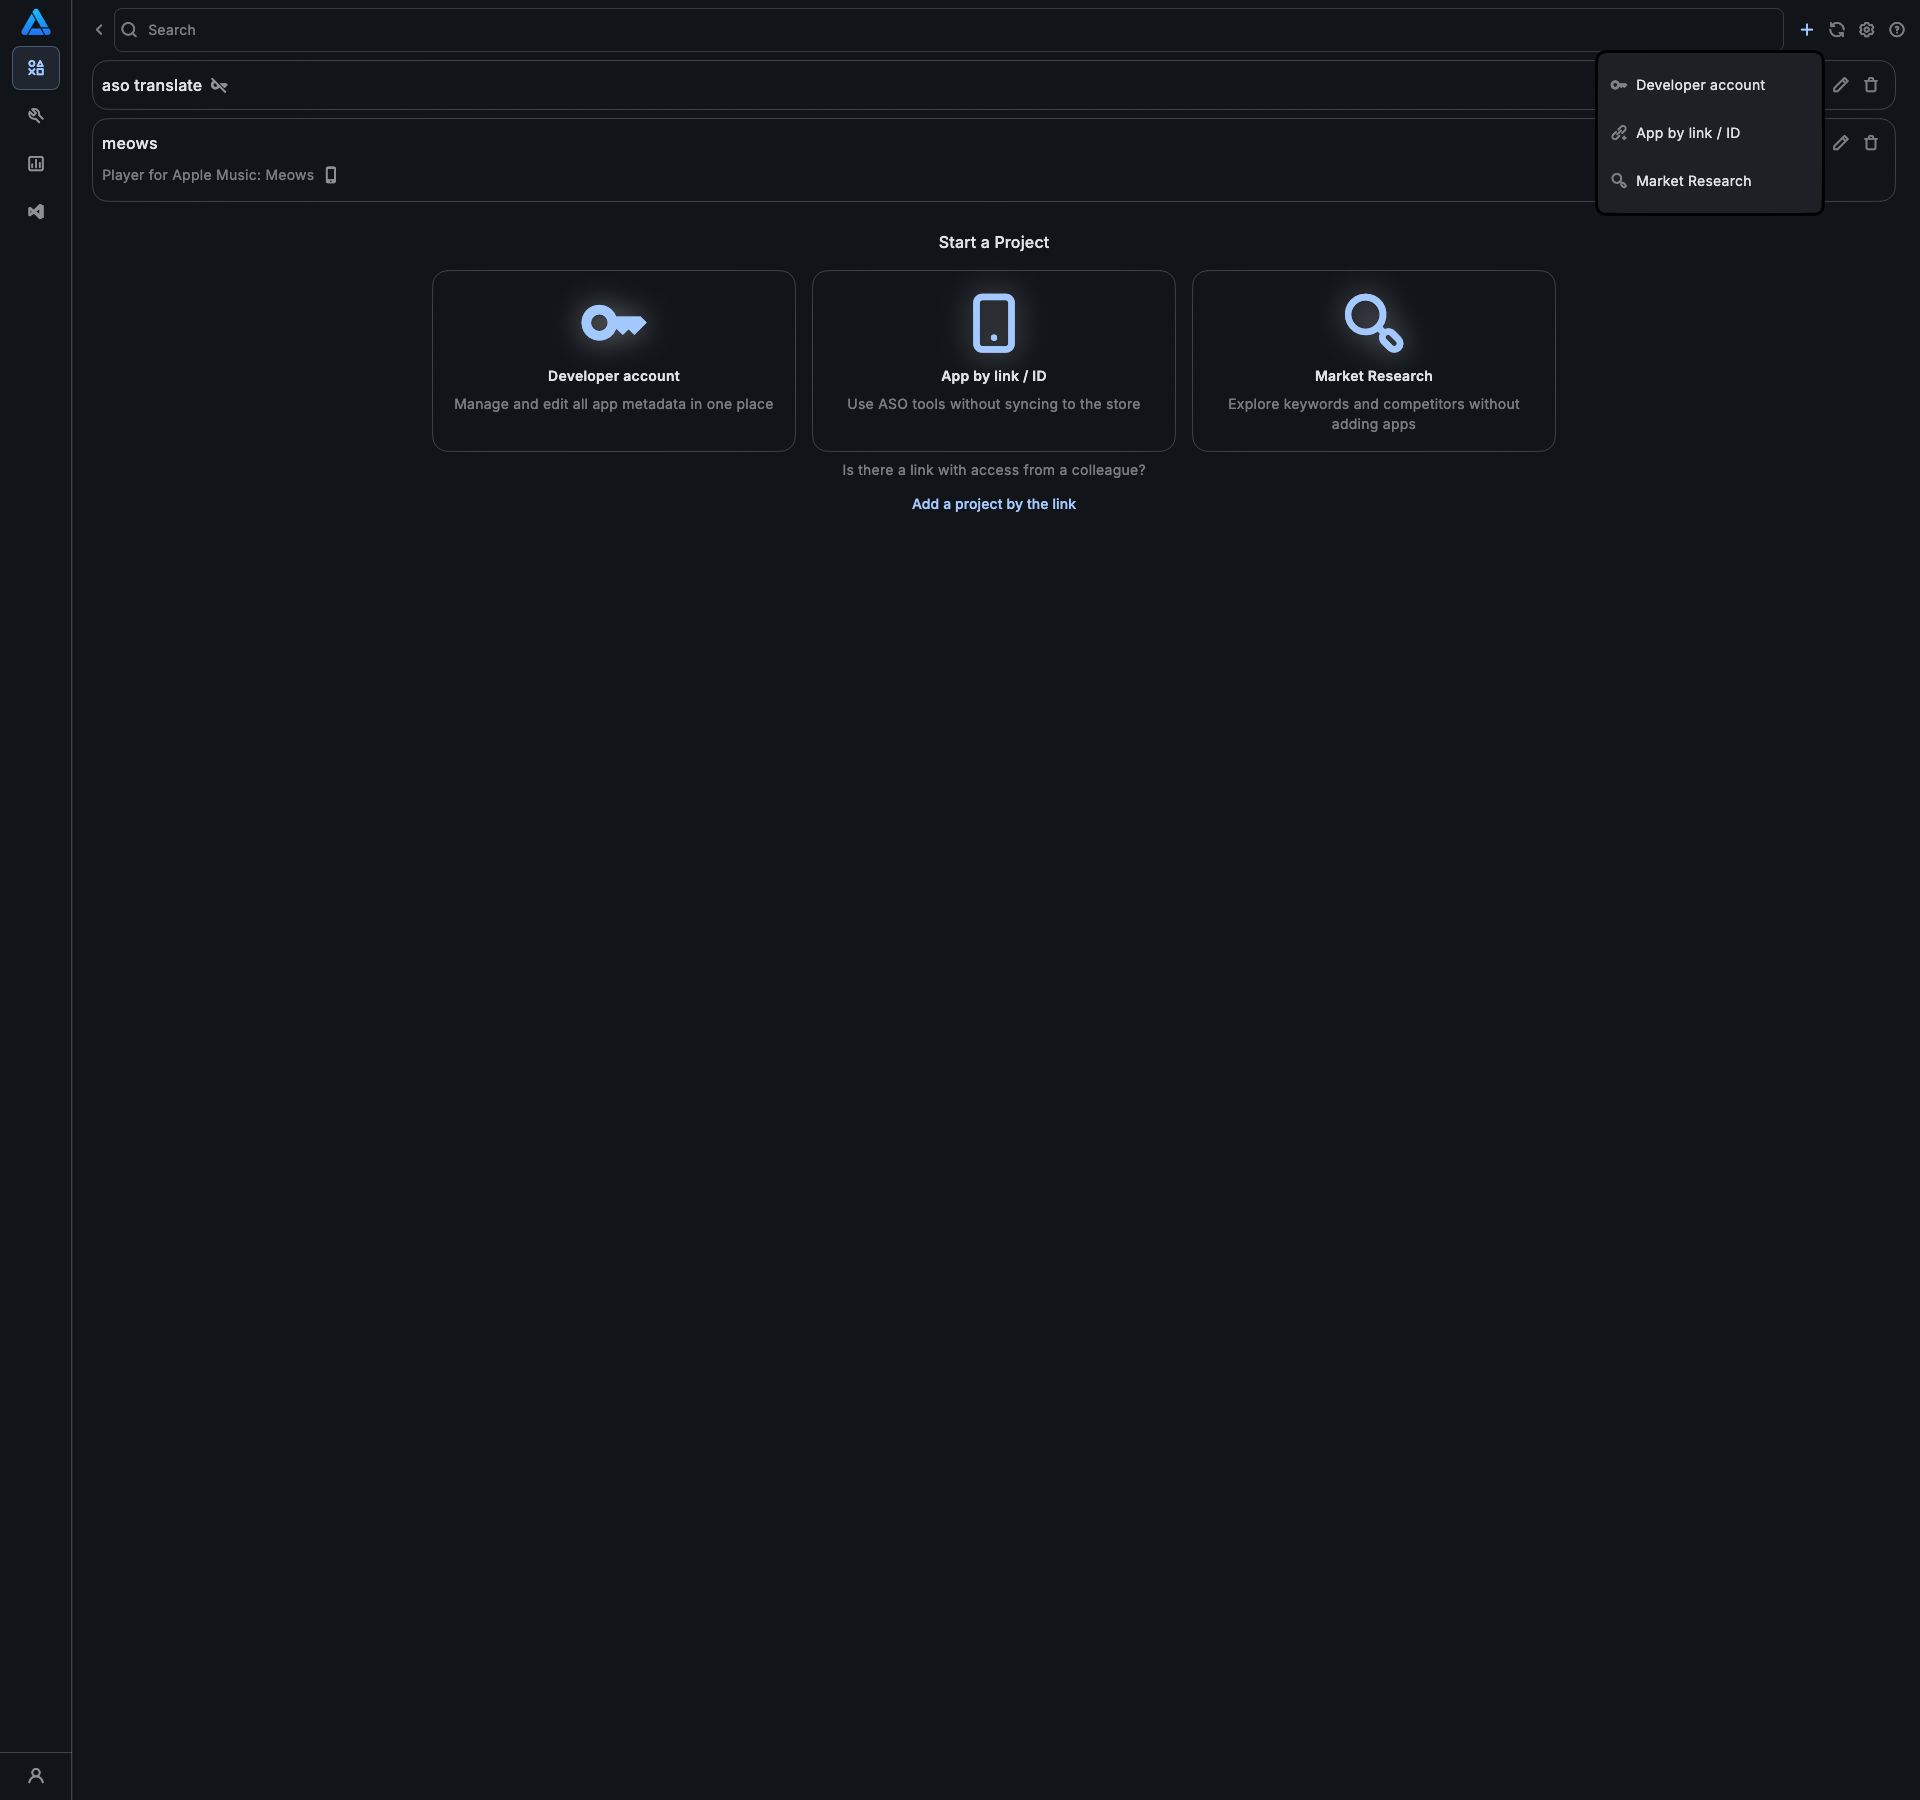Delete the aso translate project
1920x1800 pixels.
pos(1870,85)
